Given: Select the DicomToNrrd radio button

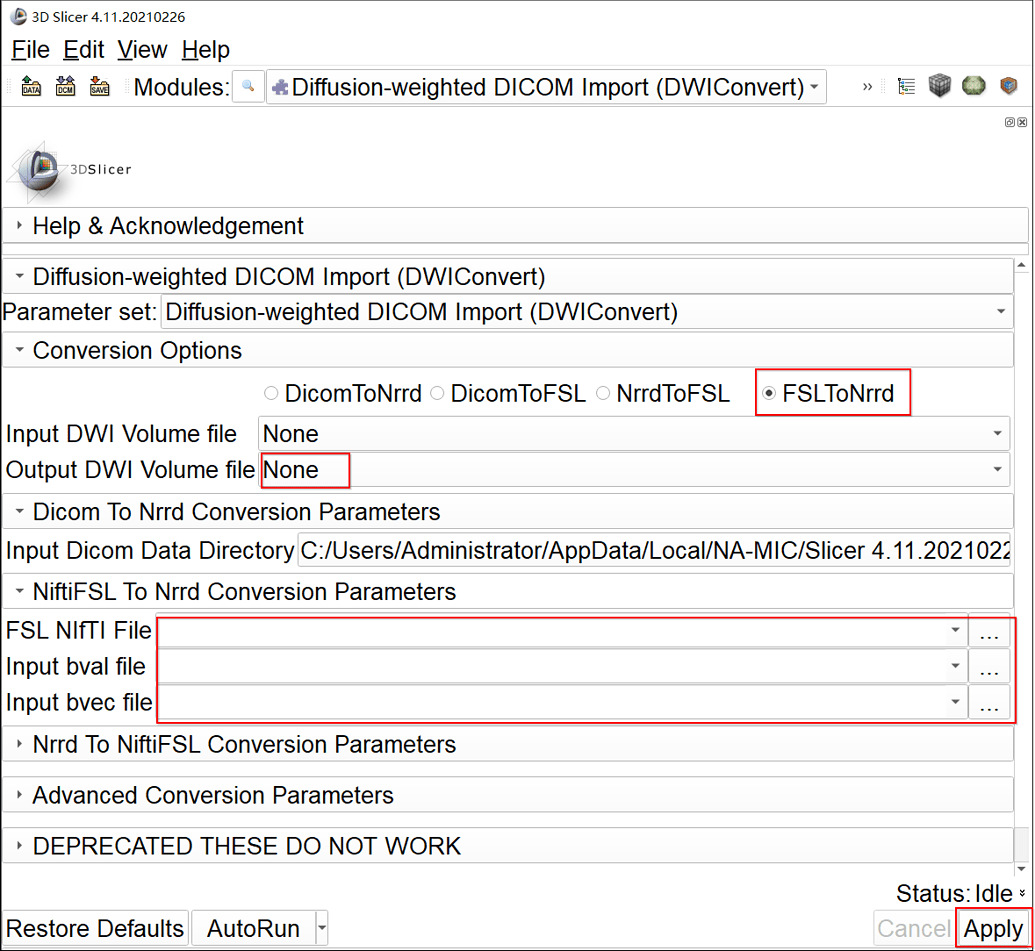Looking at the screenshot, I should pyautogui.click(x=271, y=394).
